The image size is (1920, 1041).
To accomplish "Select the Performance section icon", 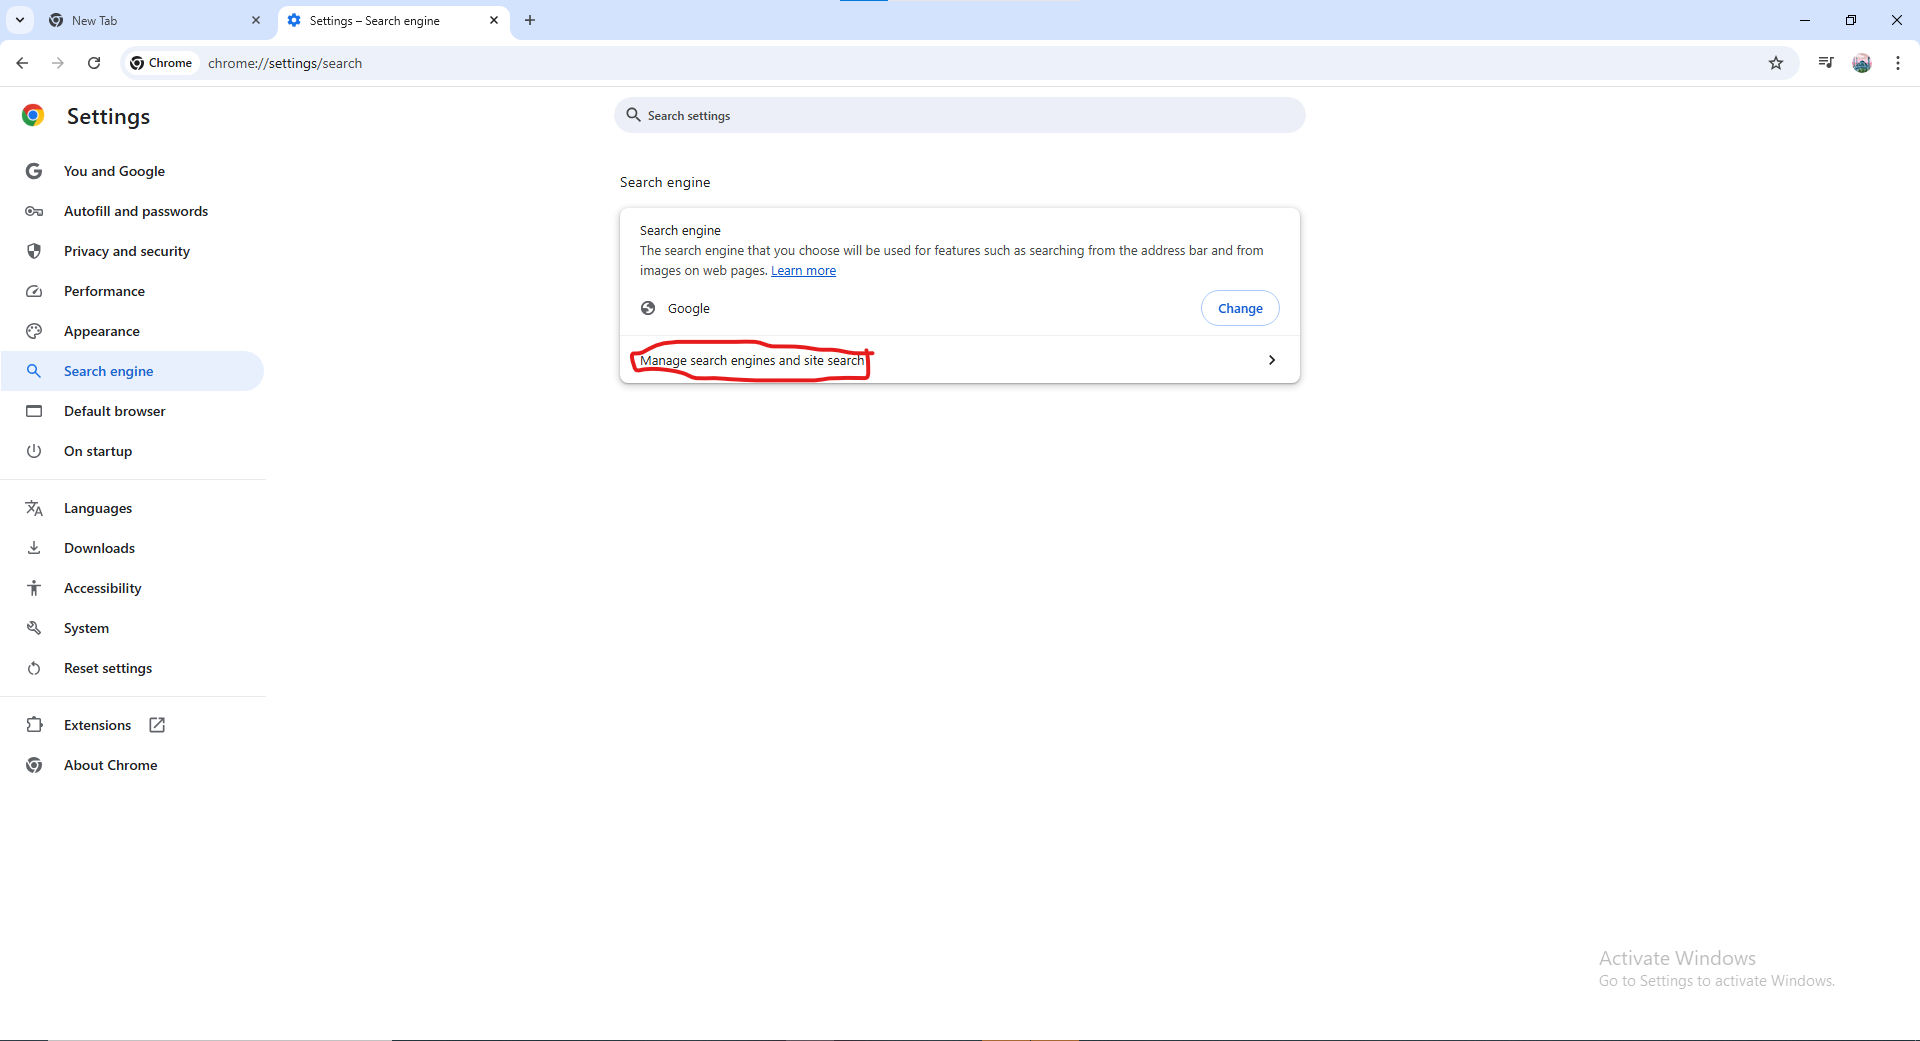I will tap(34, 290).
